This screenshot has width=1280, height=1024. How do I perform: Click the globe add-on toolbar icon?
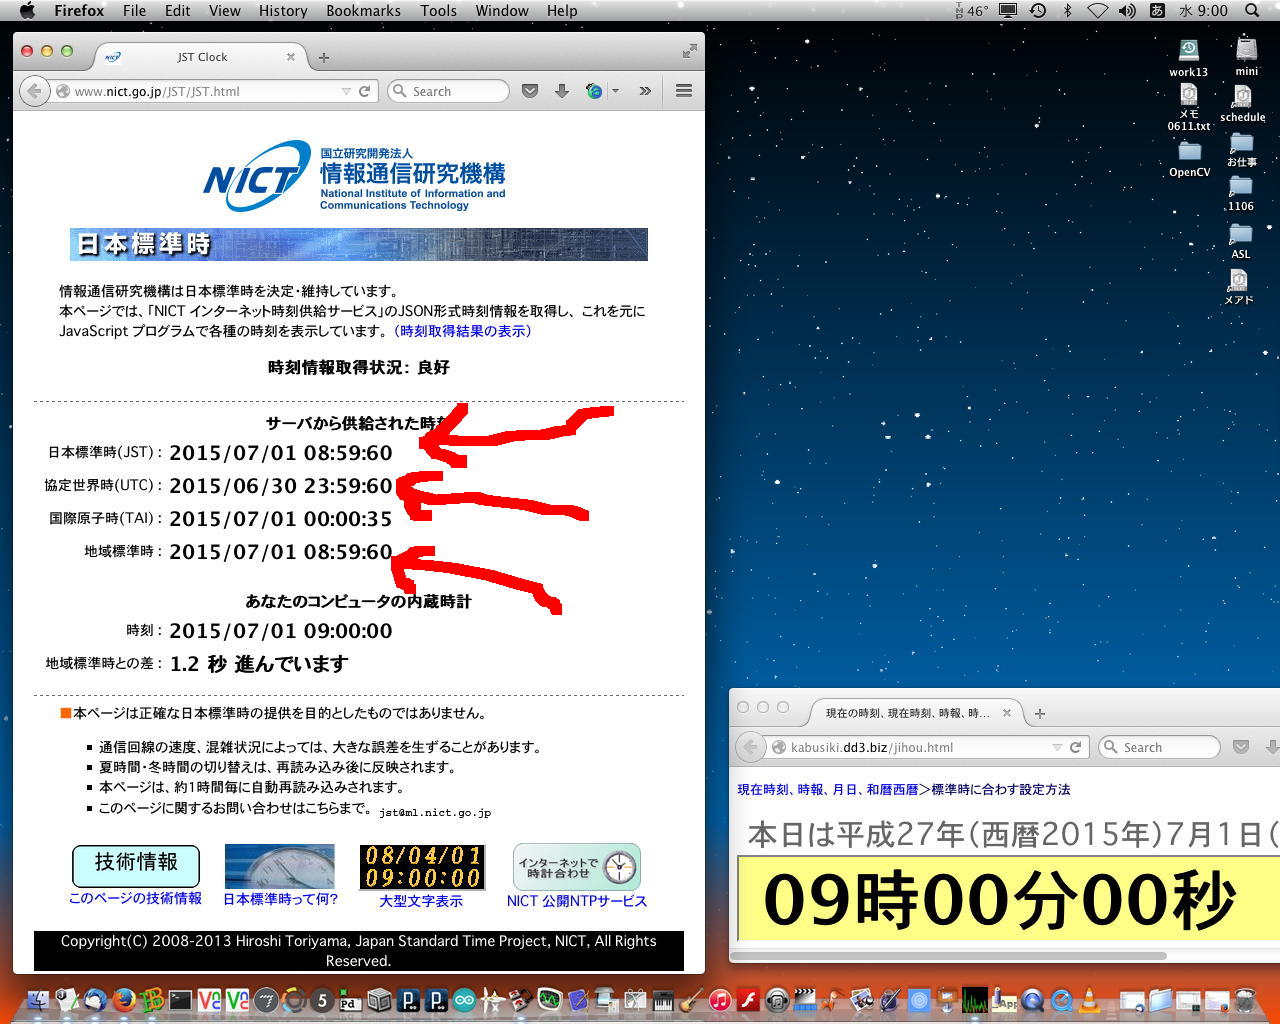pos(595,91)
